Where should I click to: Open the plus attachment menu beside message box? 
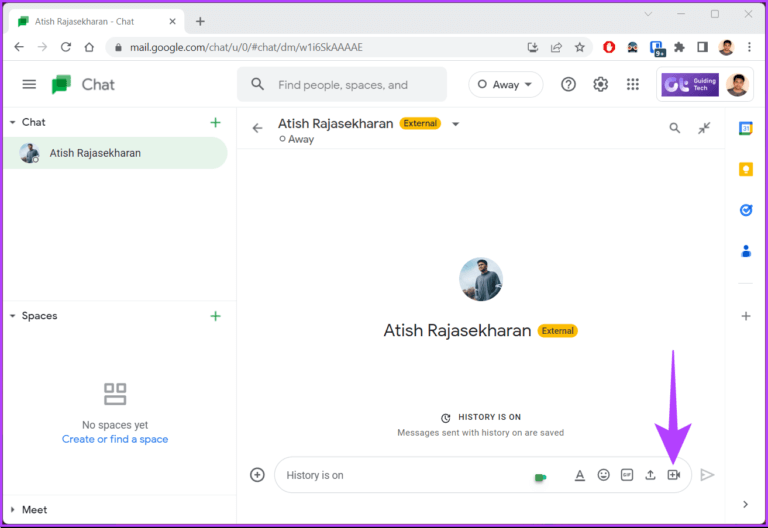click(x=257, y=475)
